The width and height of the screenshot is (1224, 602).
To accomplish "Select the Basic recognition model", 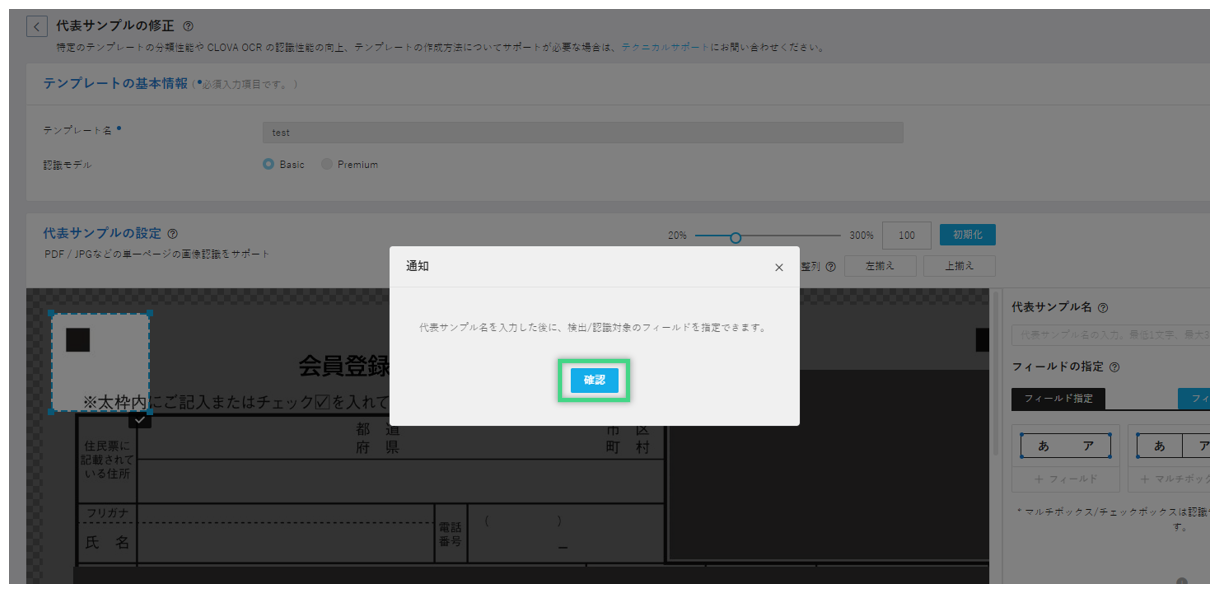I will point(268,164).
